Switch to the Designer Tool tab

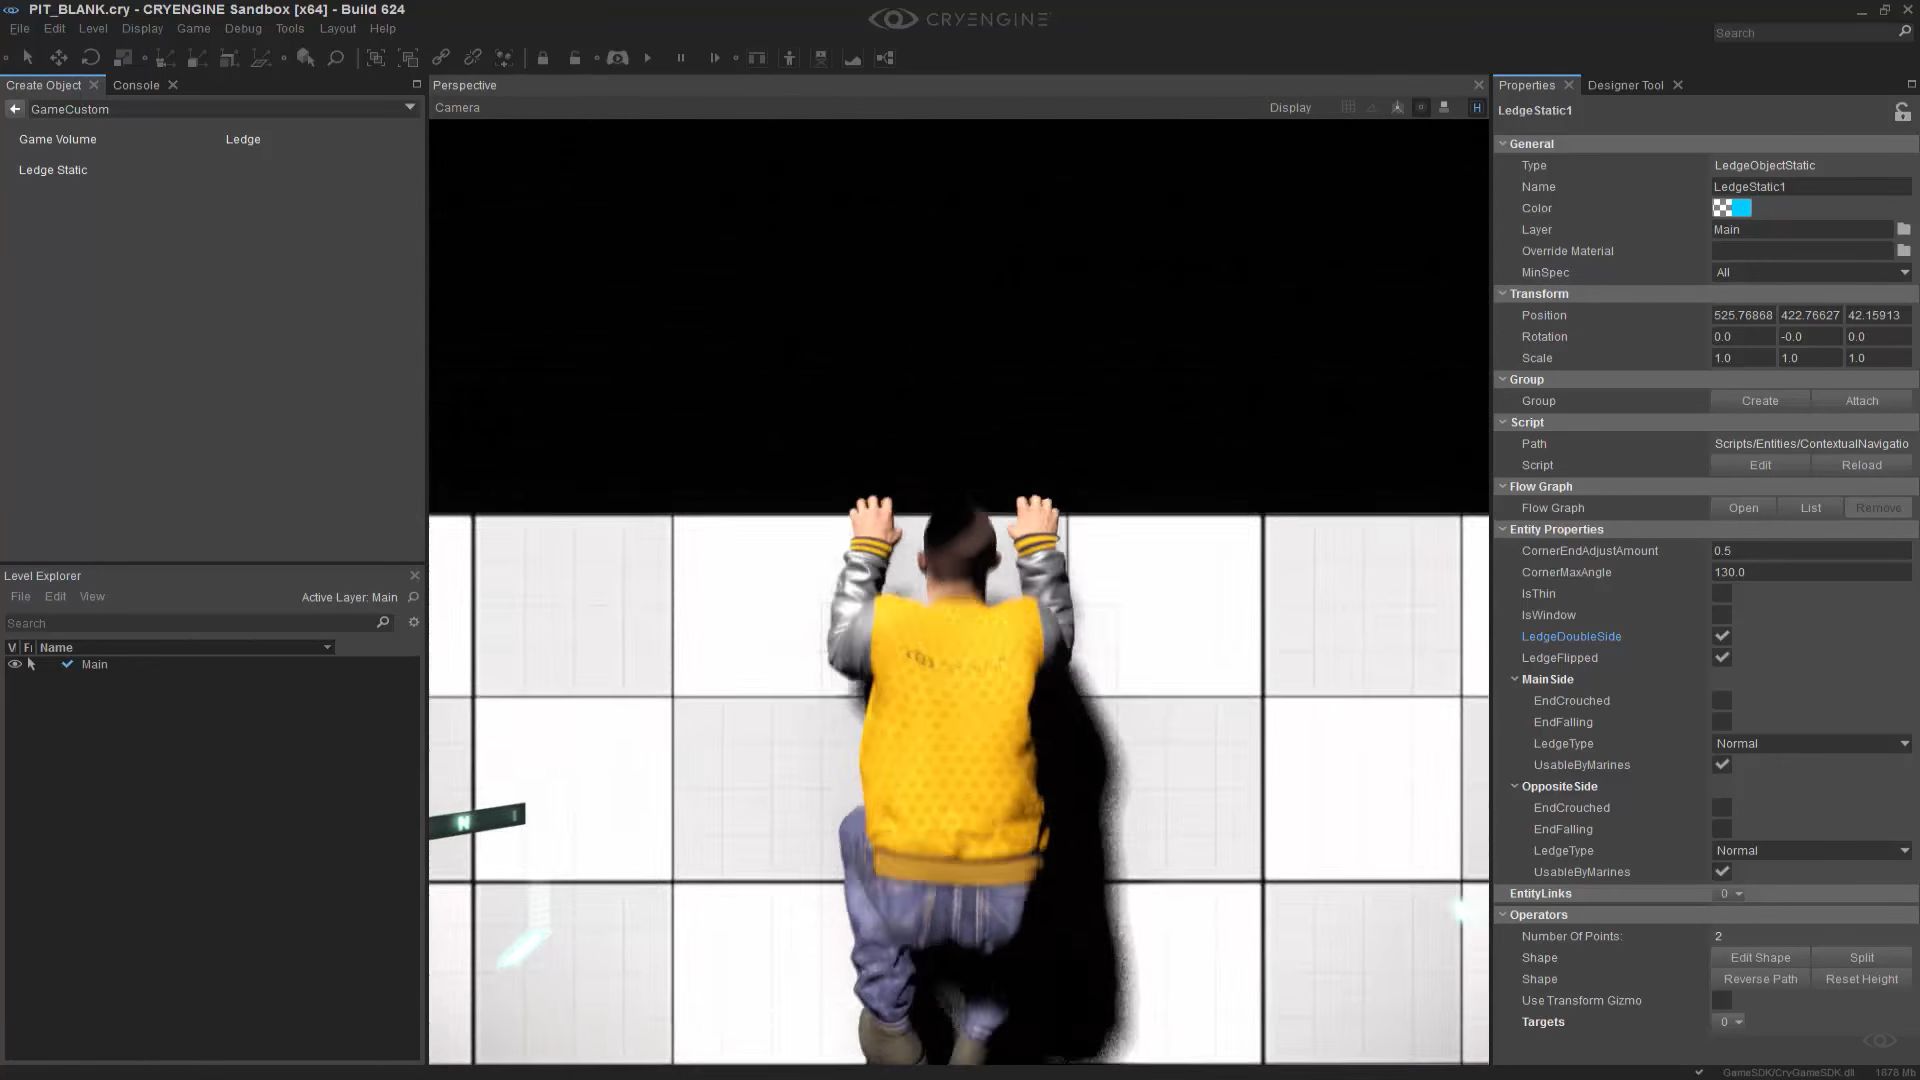tap(1625, 85)
